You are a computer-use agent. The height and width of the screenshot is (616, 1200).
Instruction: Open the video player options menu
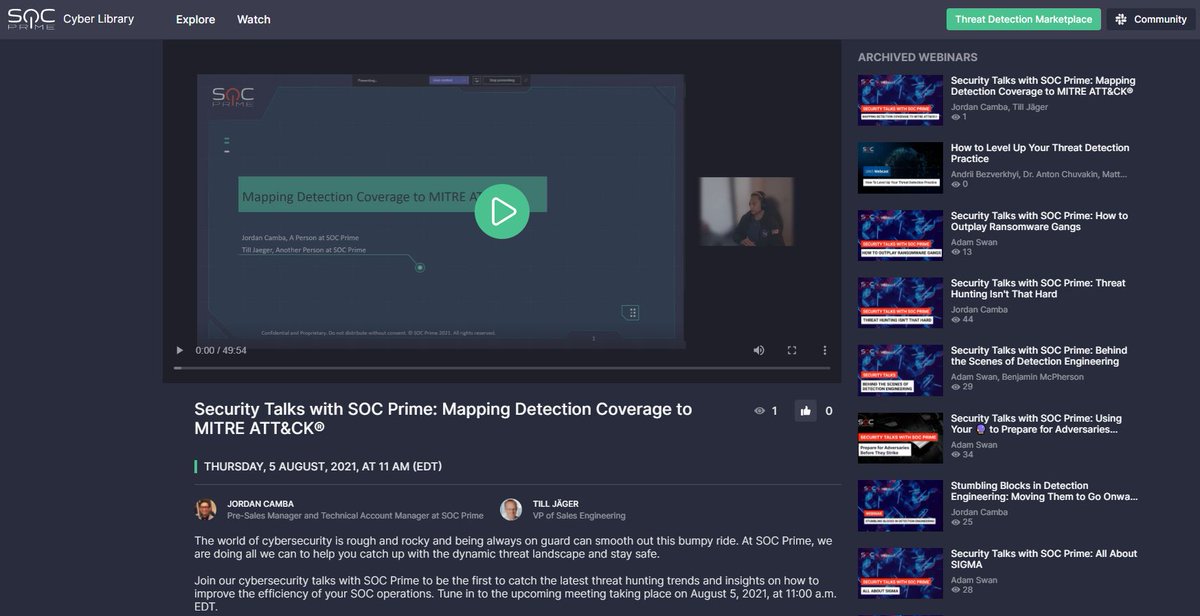824,350
